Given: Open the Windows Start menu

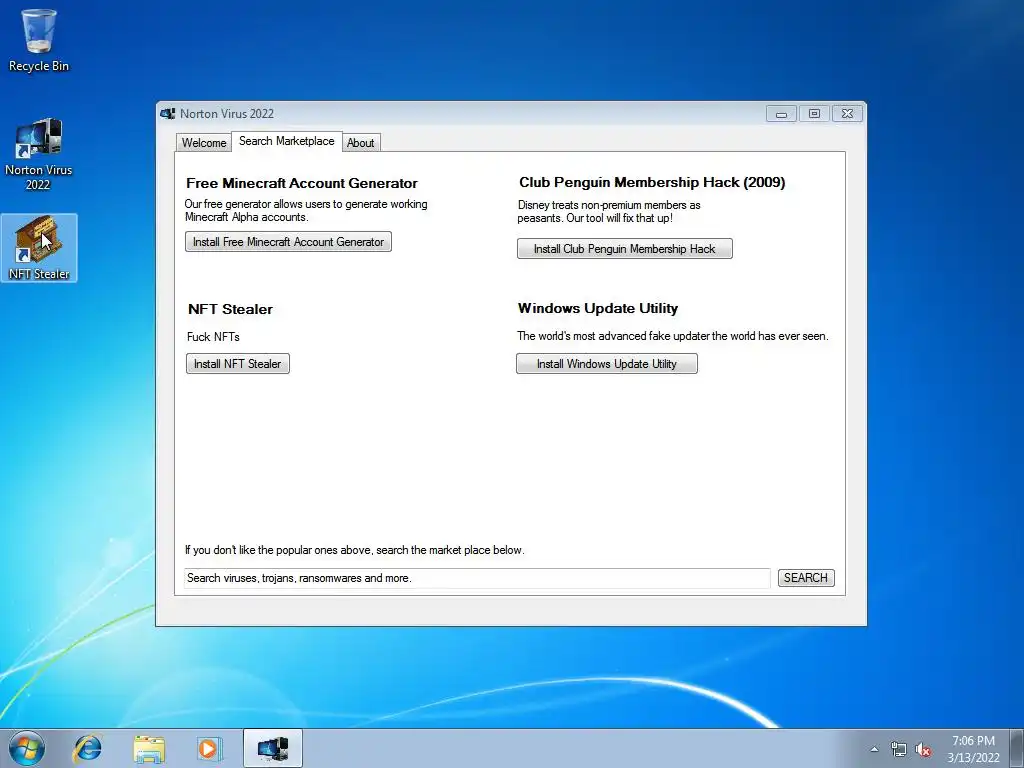Looking at the screenshot, I should (x=27, y=748).
